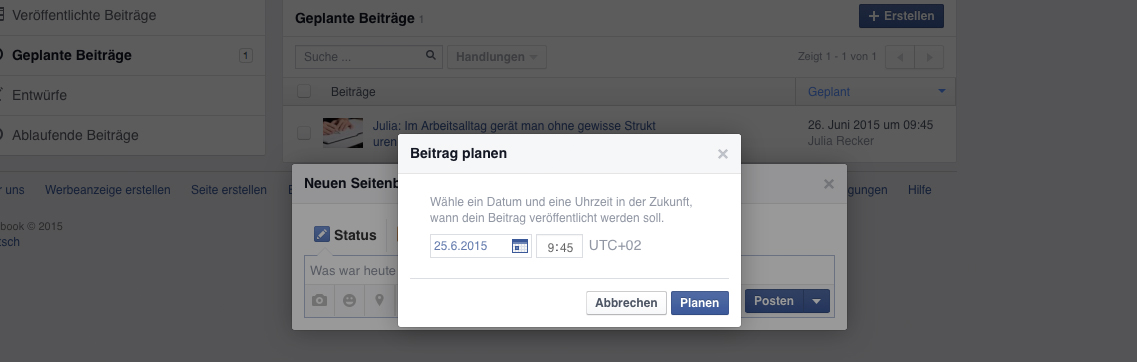The width and height of the screenshot is (1137, 362).
Task: Toggle the select-all Beiträge checkbox
Action: (304, 91)
